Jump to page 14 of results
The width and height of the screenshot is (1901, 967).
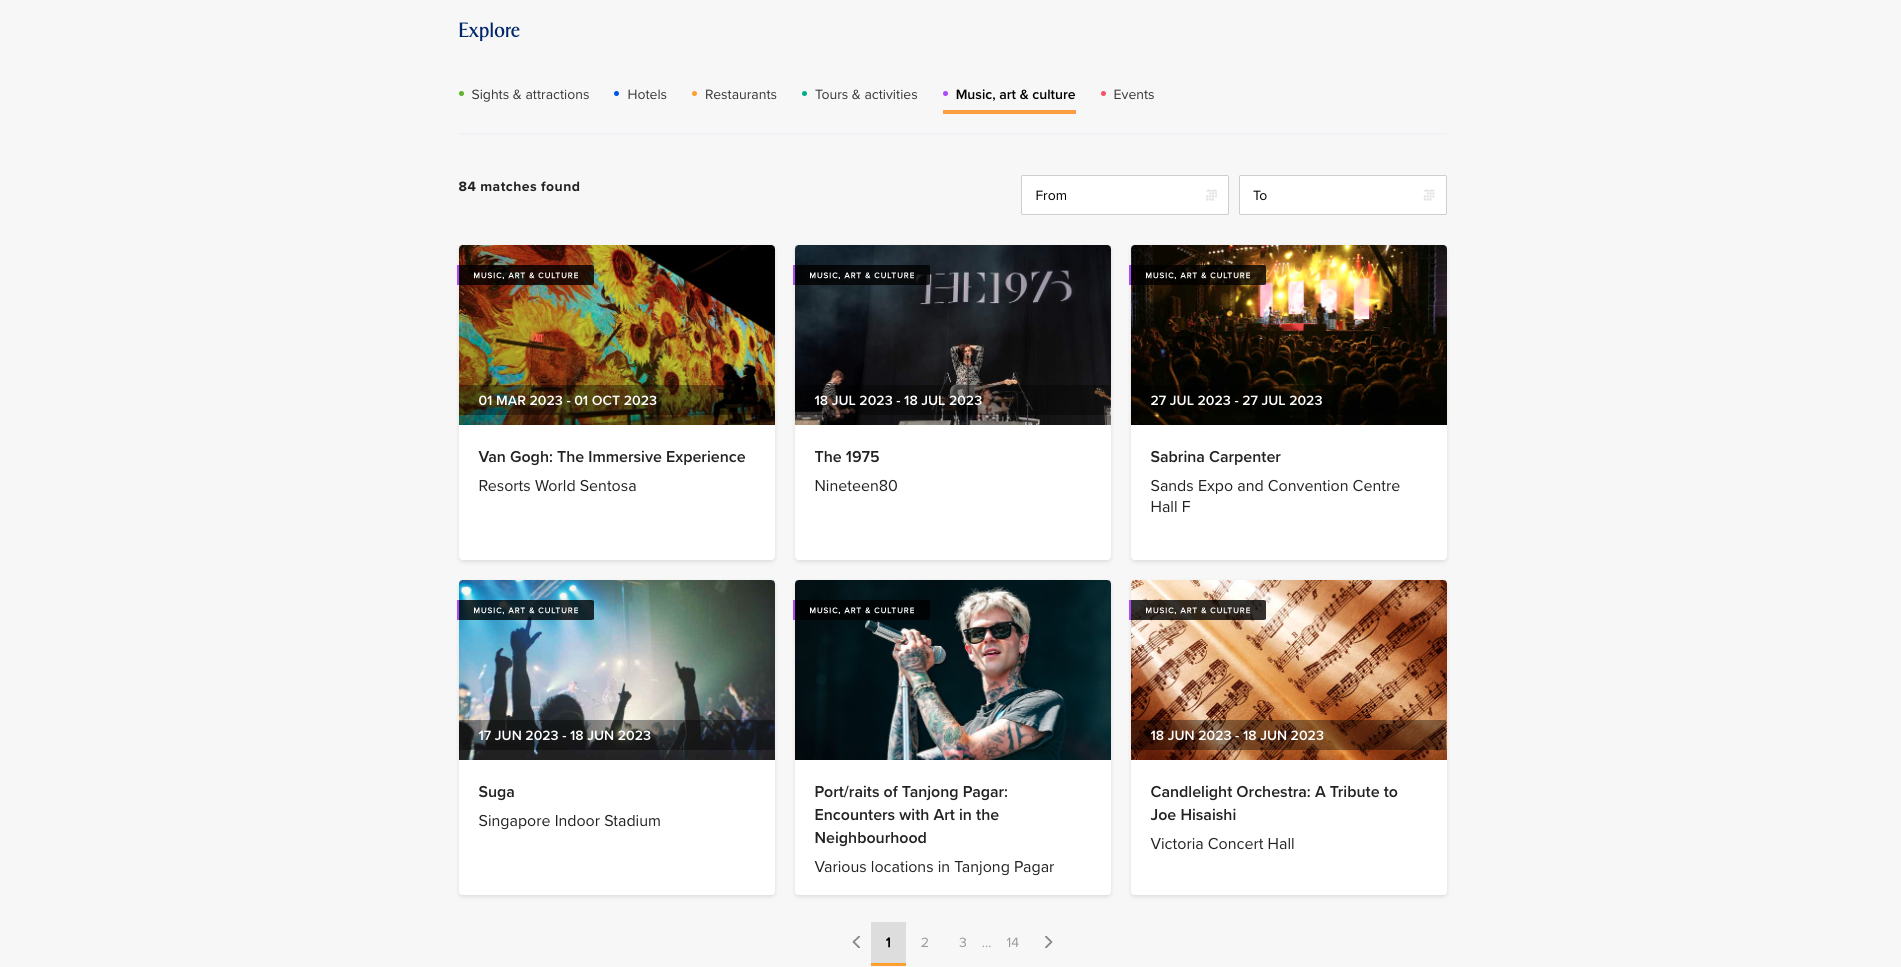coord(1012,942)
